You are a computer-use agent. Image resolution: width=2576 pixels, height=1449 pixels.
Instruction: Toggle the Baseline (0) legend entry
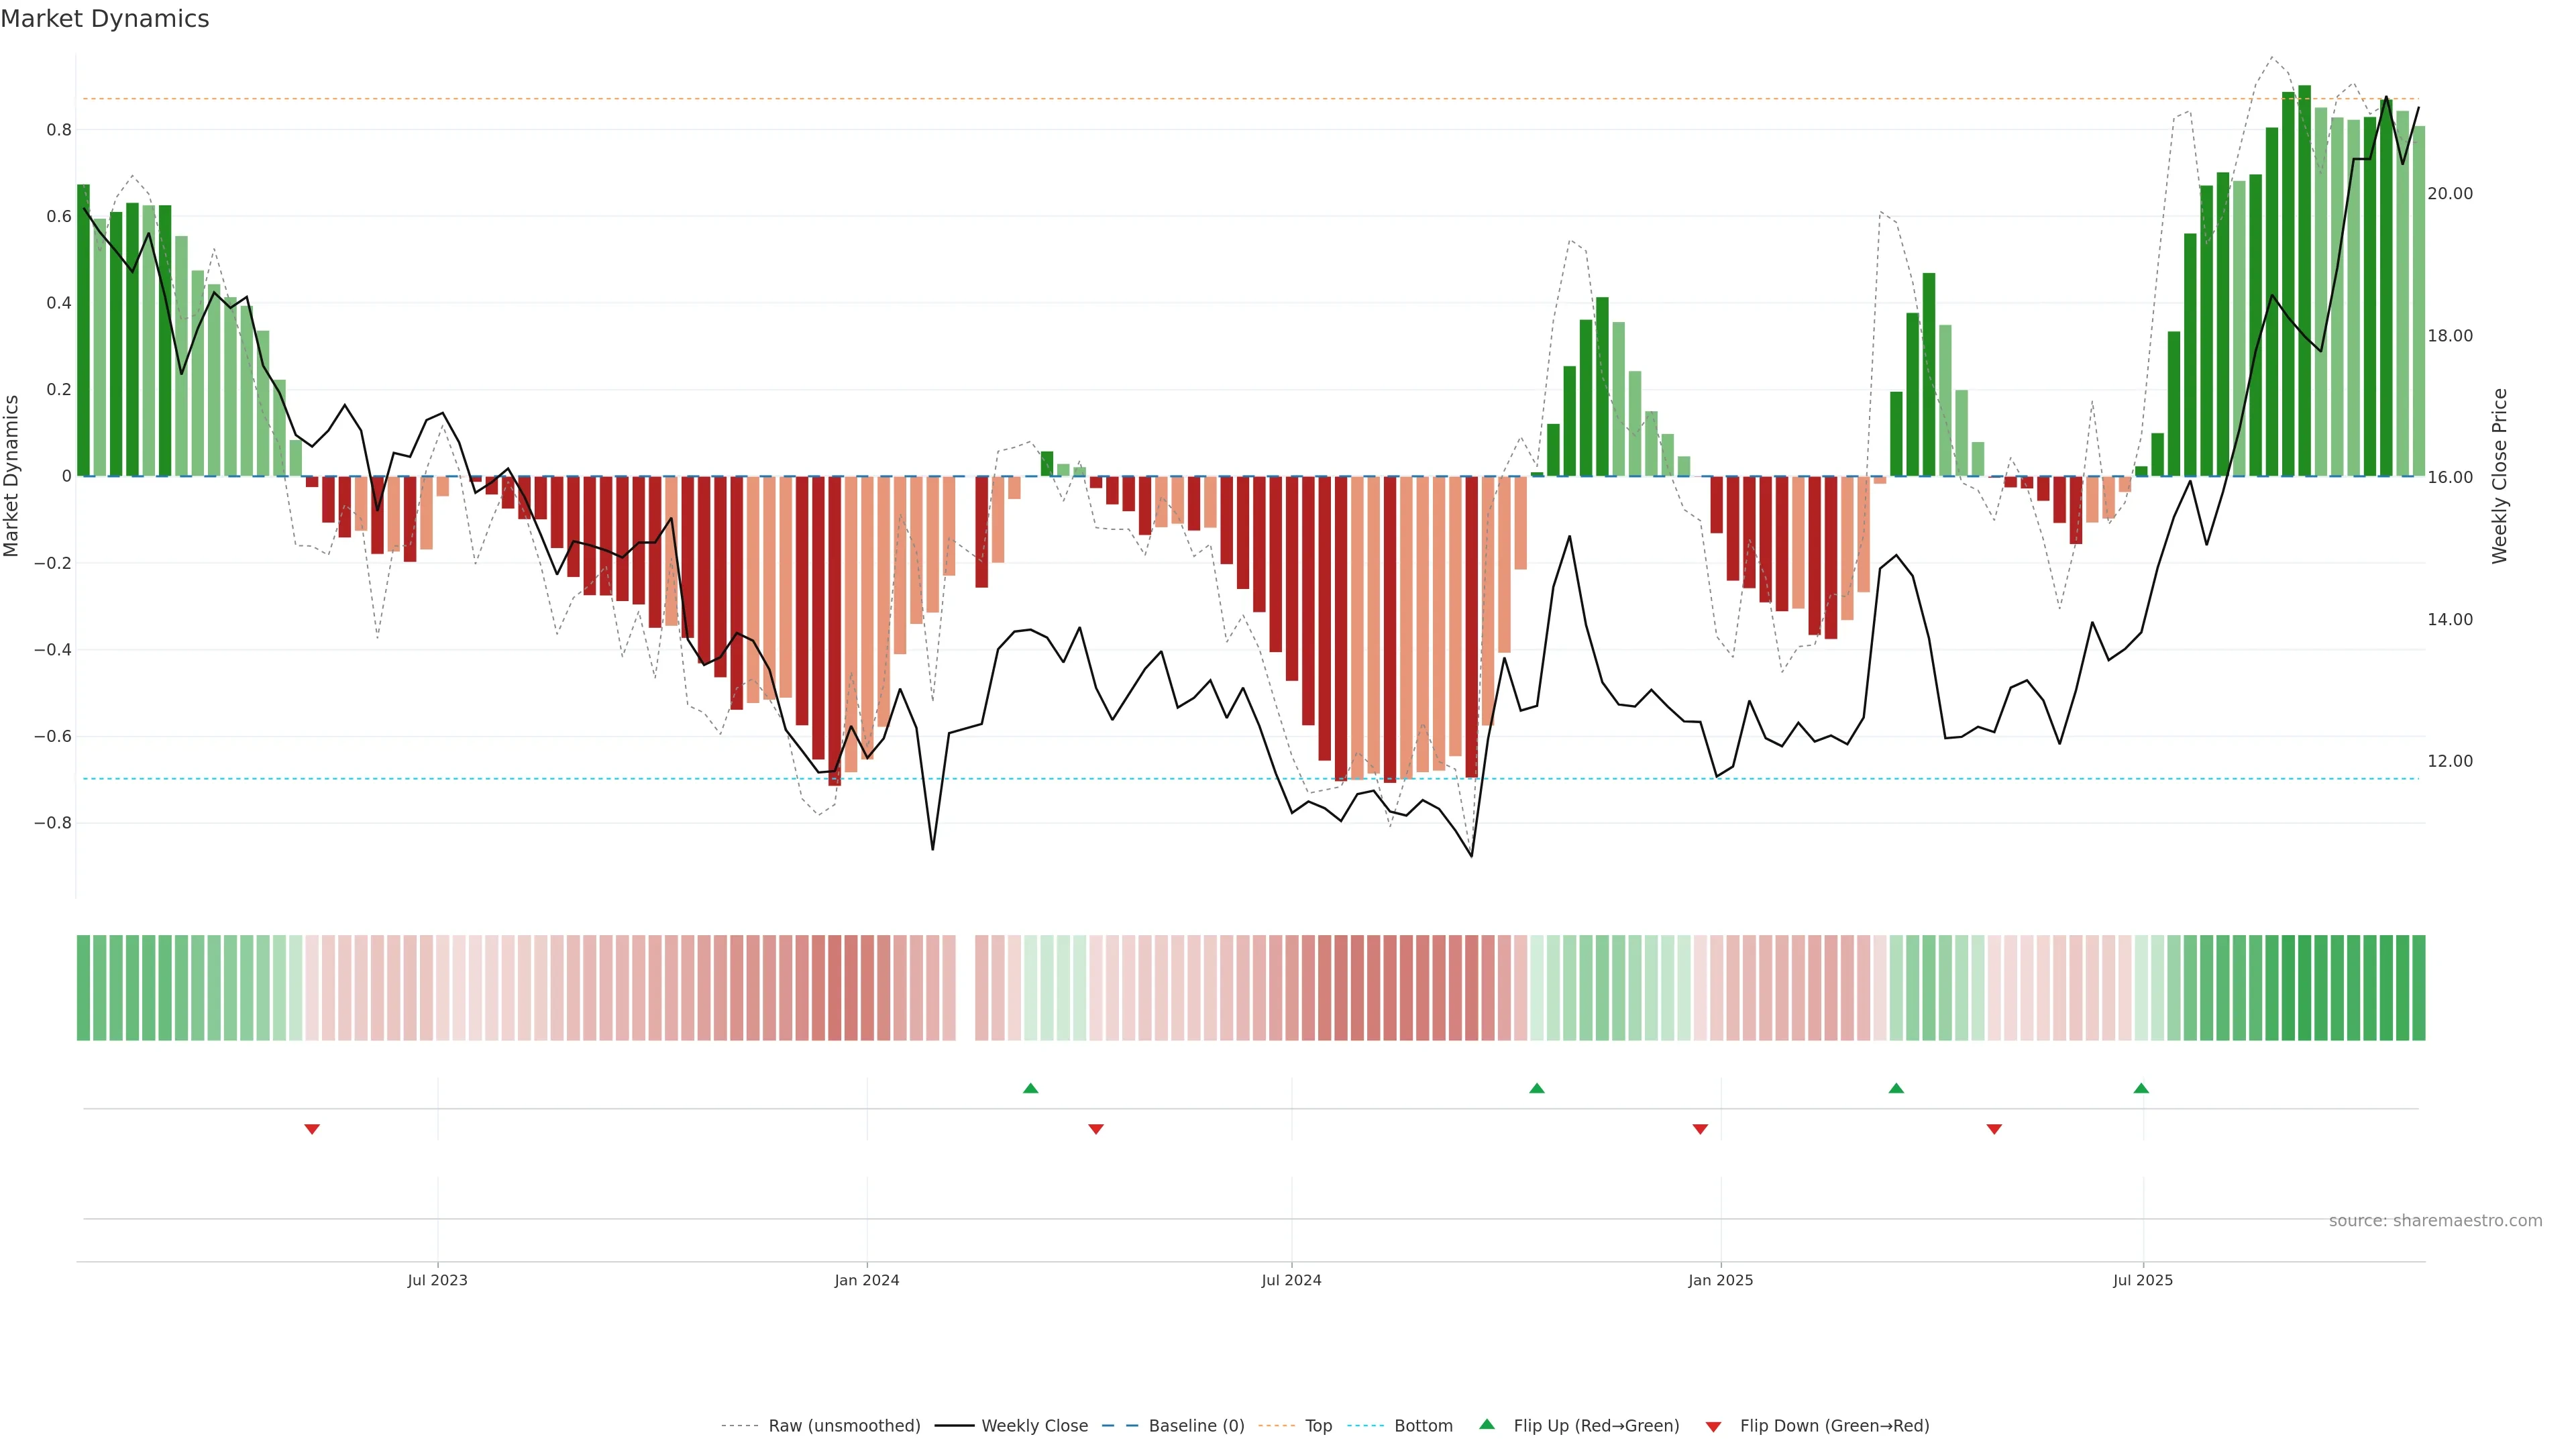tap(1196, 1425)
